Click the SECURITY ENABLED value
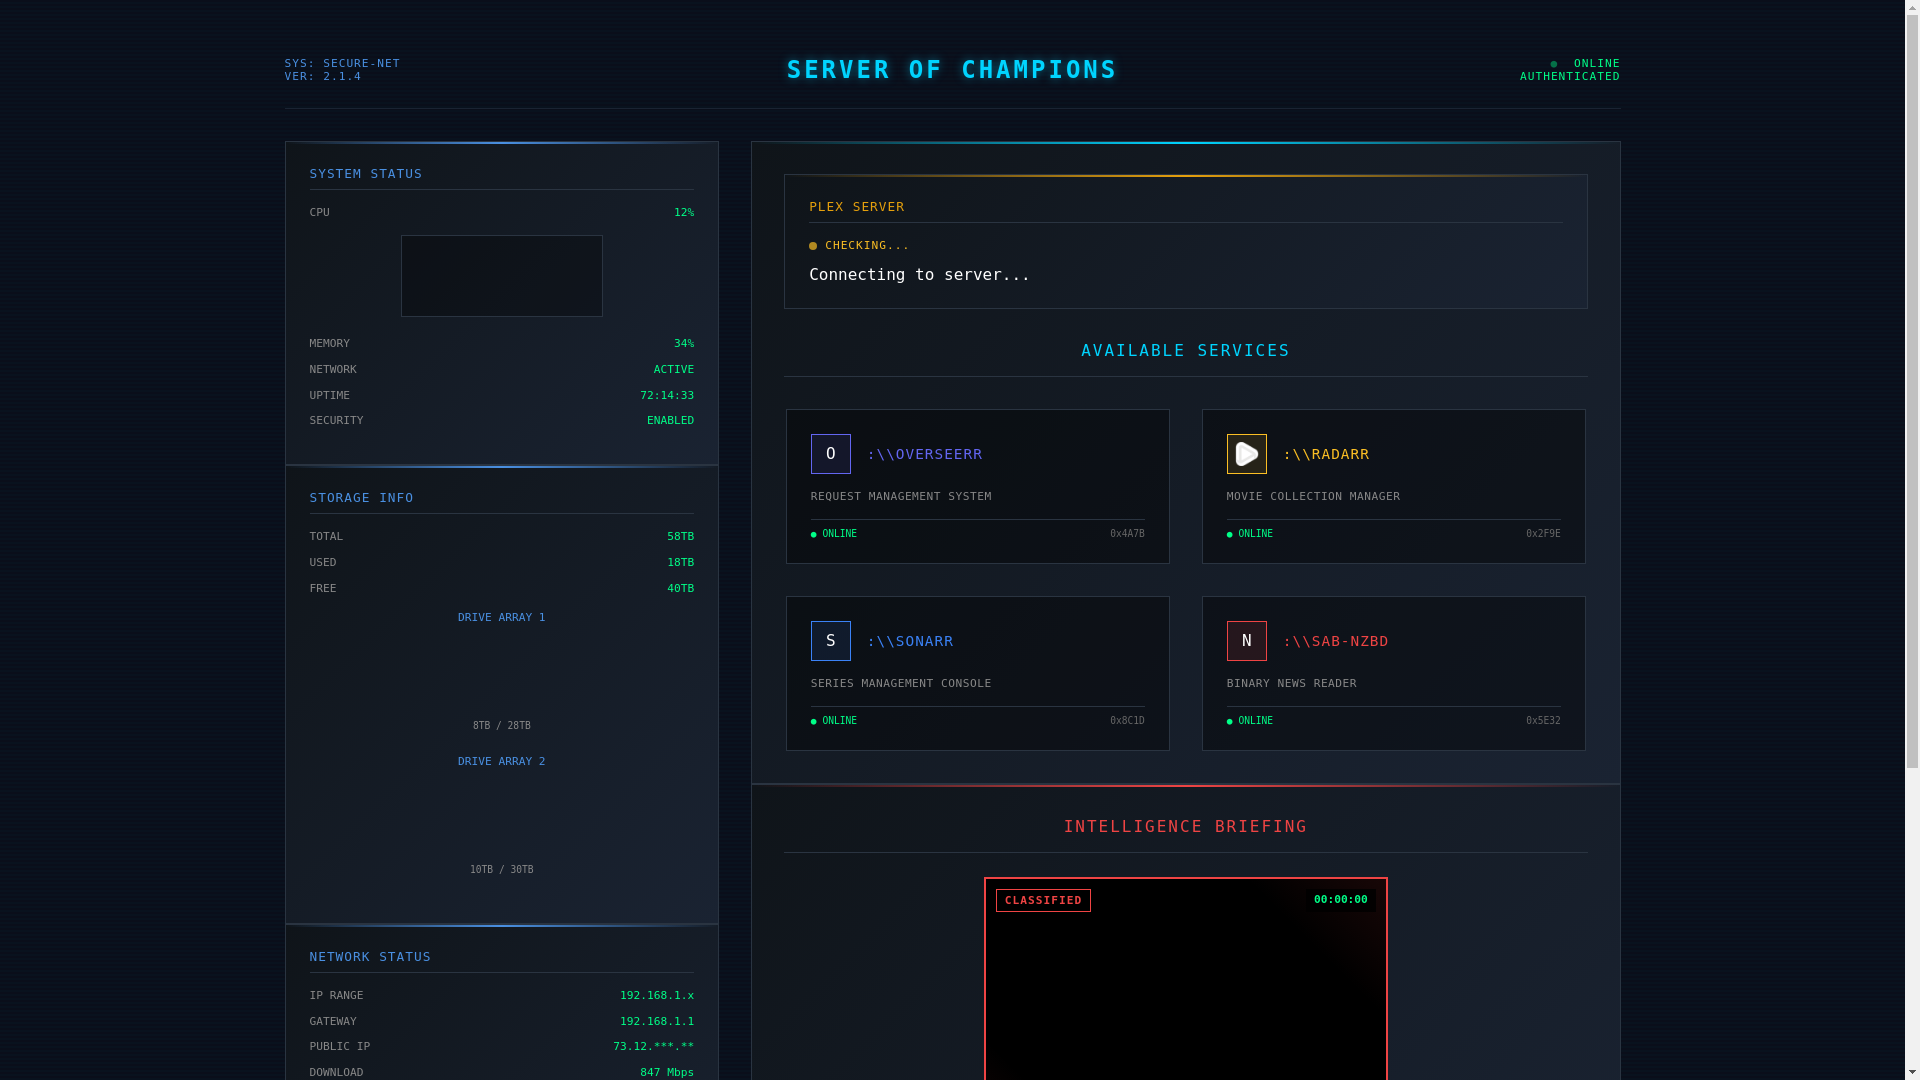Screen dimensions: 1920x1080 [x=670, y=421]
